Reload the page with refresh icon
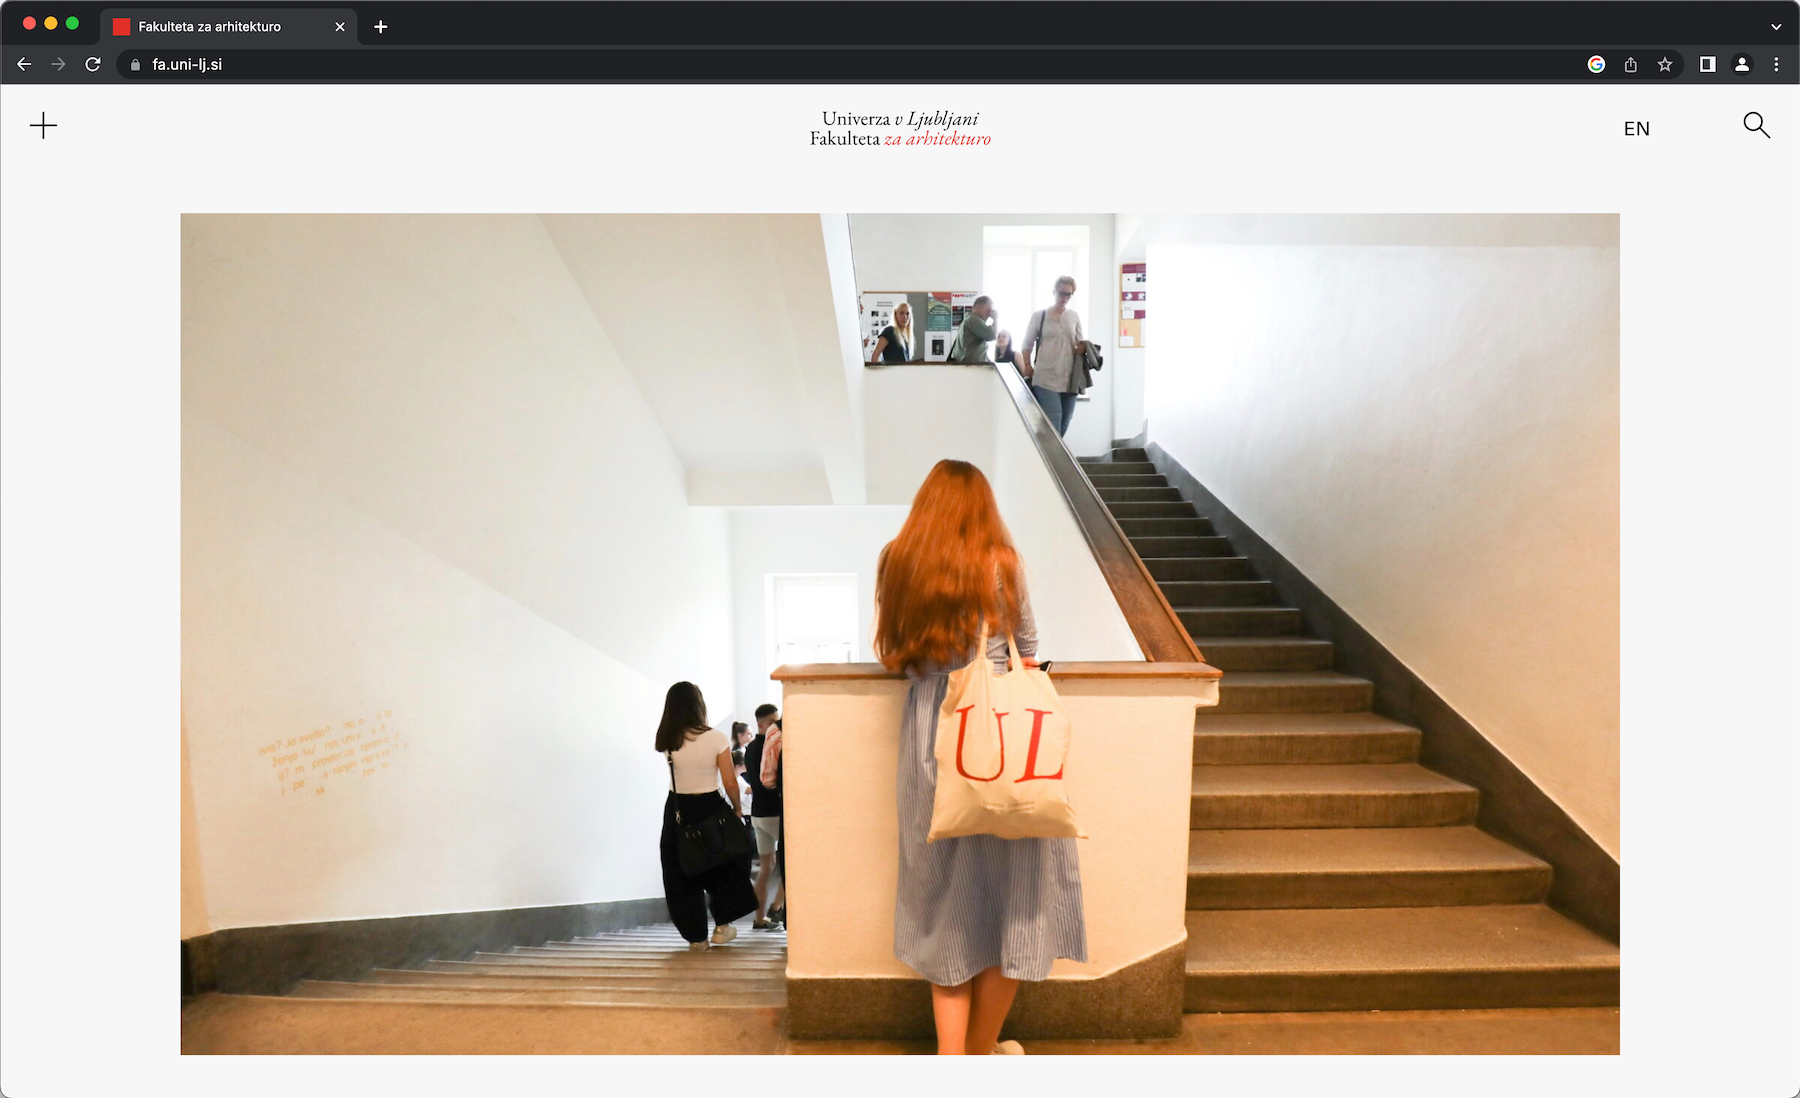 coord(93,64)
